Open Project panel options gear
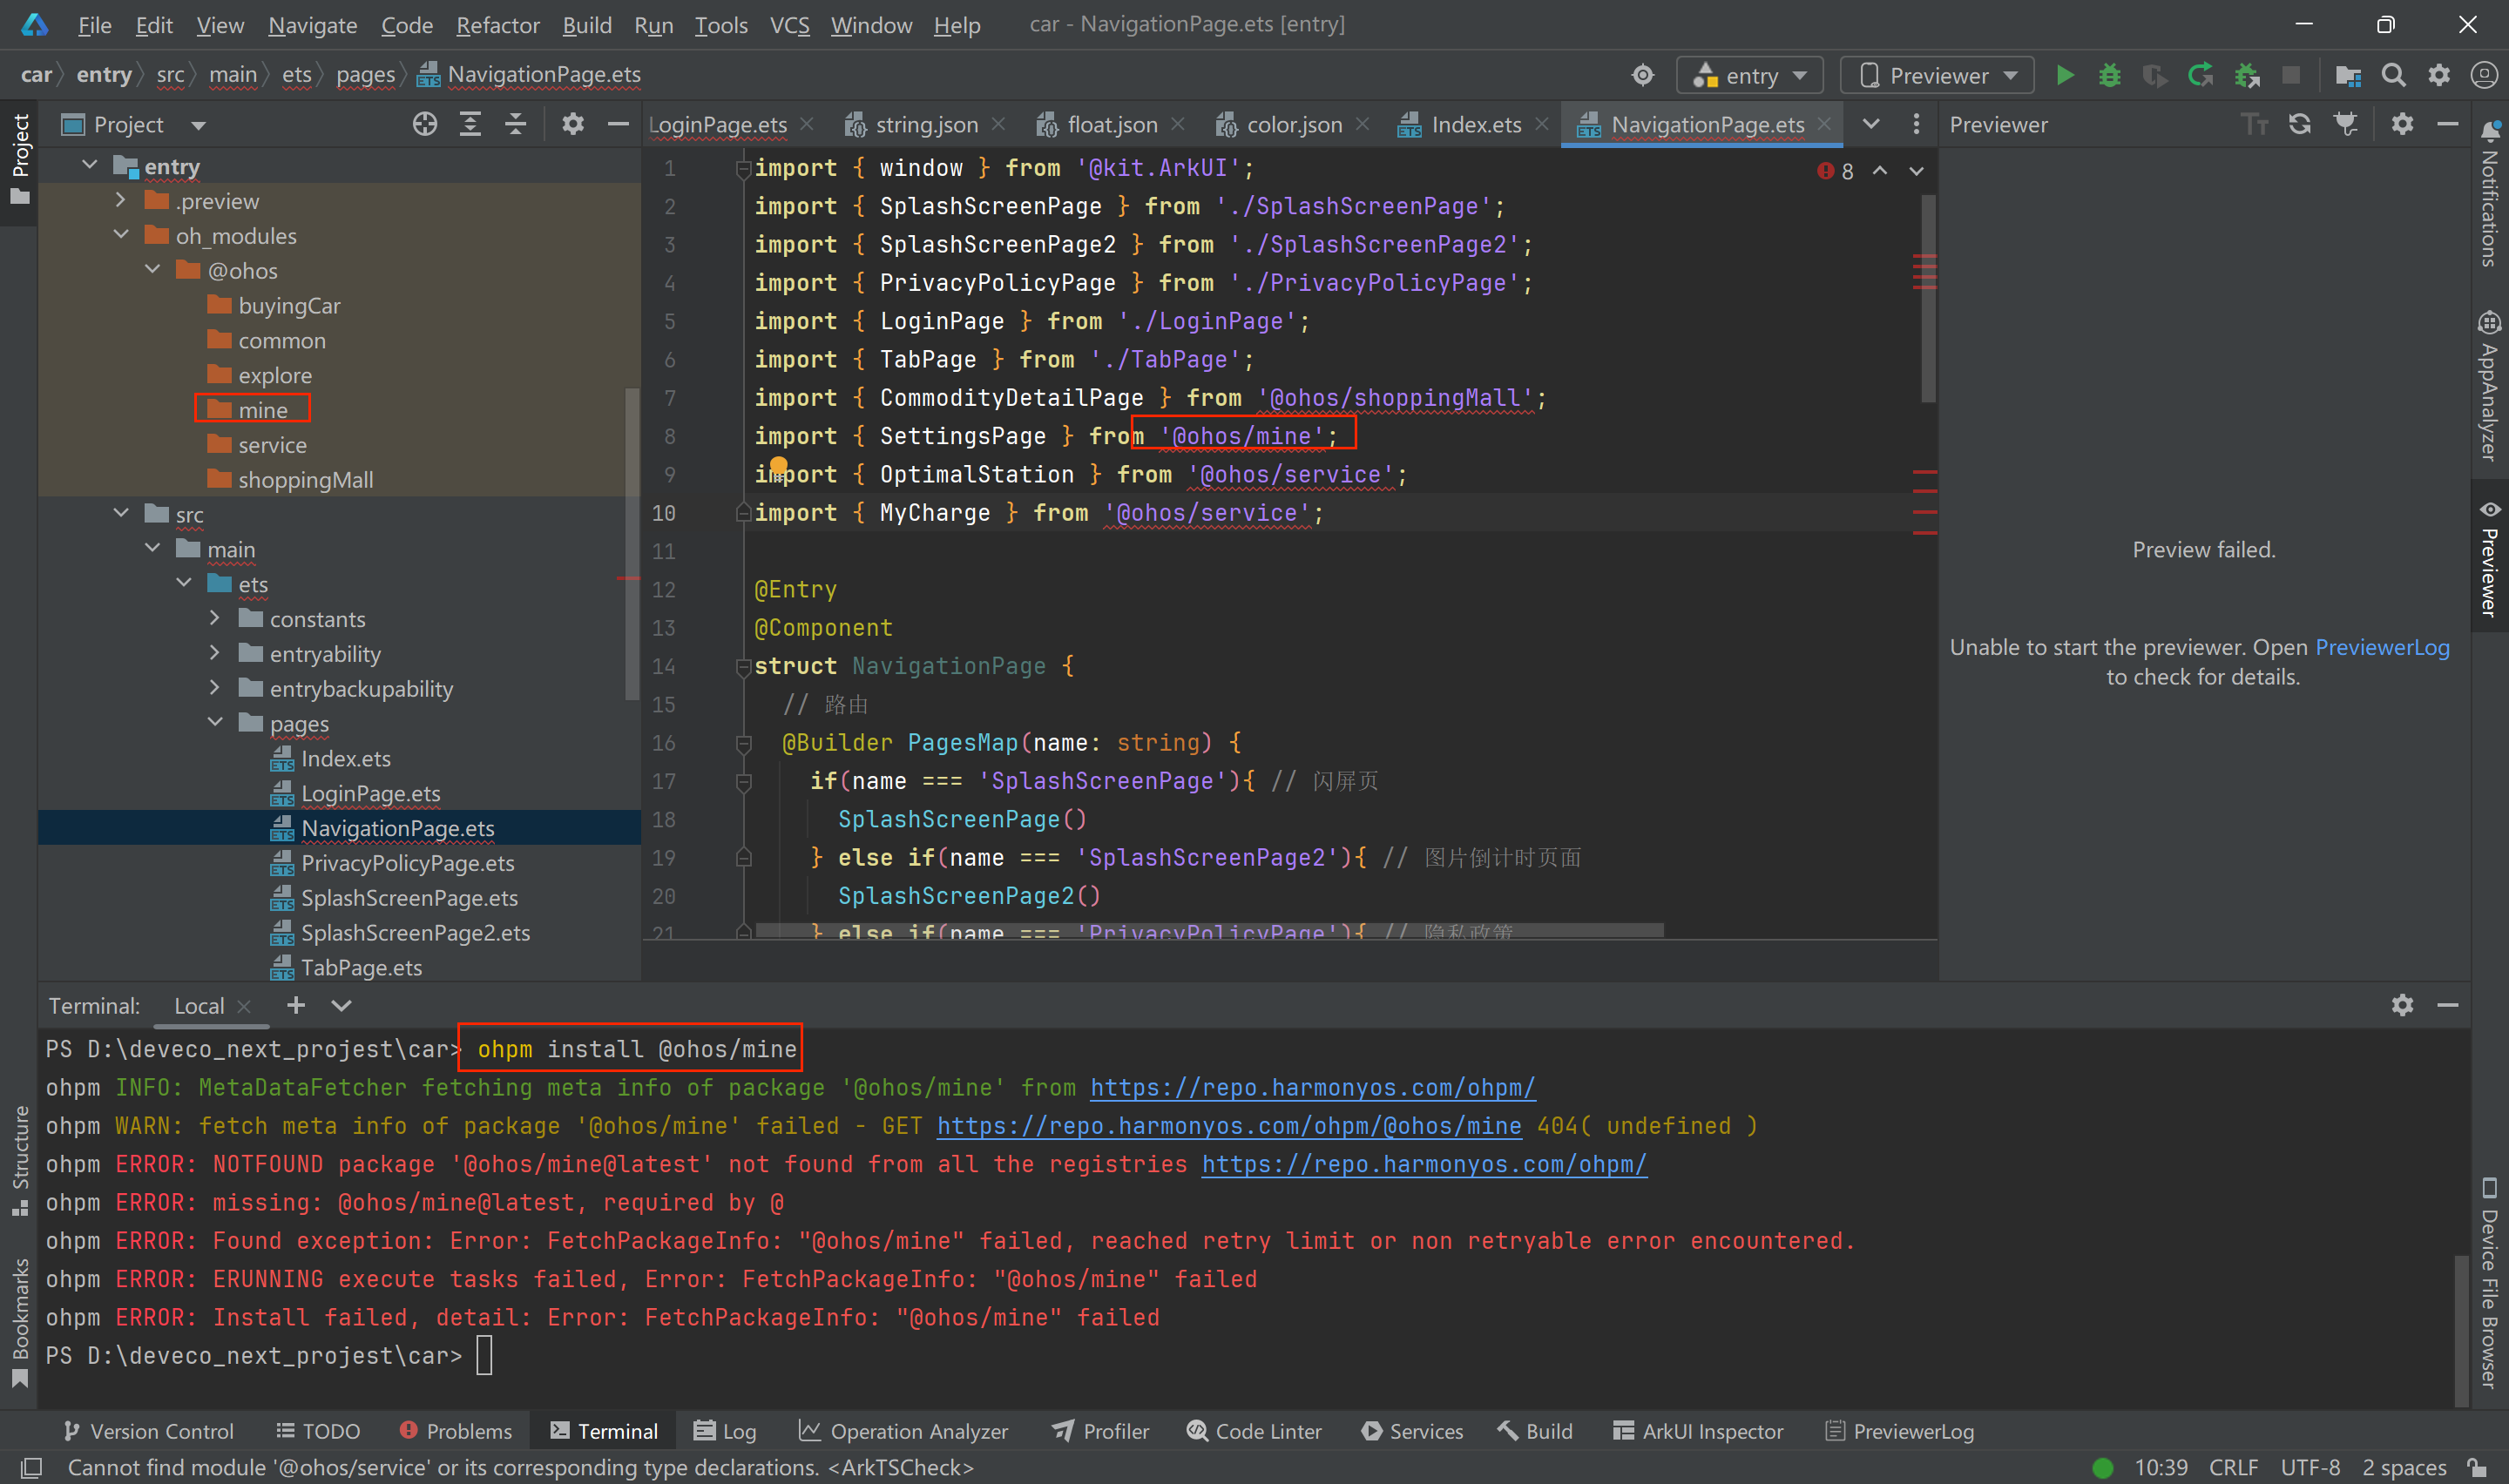The image size is (2509, 1484). click(572, 124)
